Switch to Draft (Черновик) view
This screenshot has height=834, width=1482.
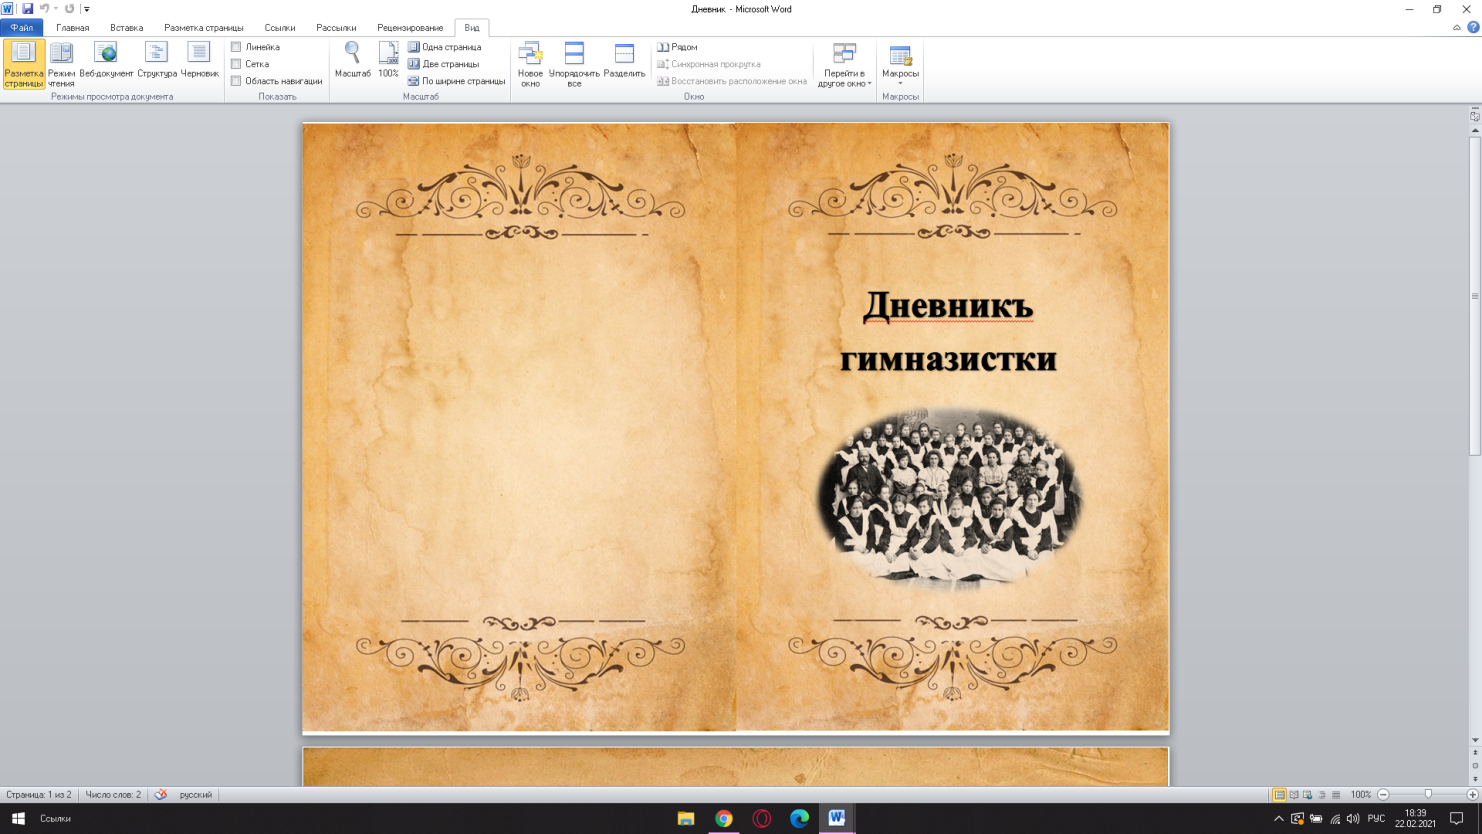coord(199,61)
